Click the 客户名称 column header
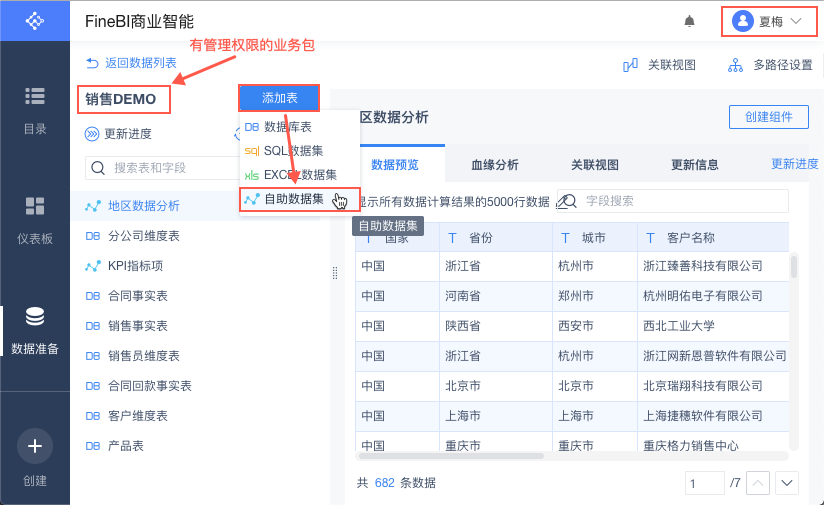 [713, 238]
